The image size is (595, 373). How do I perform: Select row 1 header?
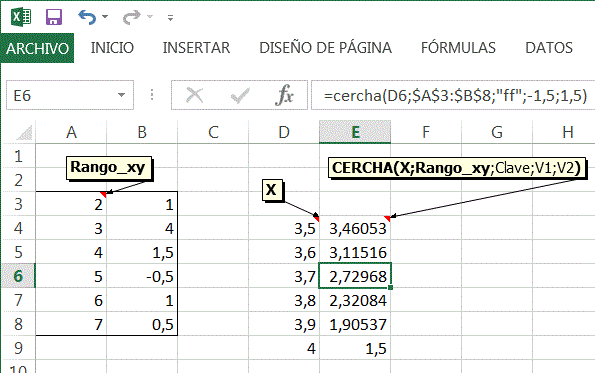click(18, 156)
